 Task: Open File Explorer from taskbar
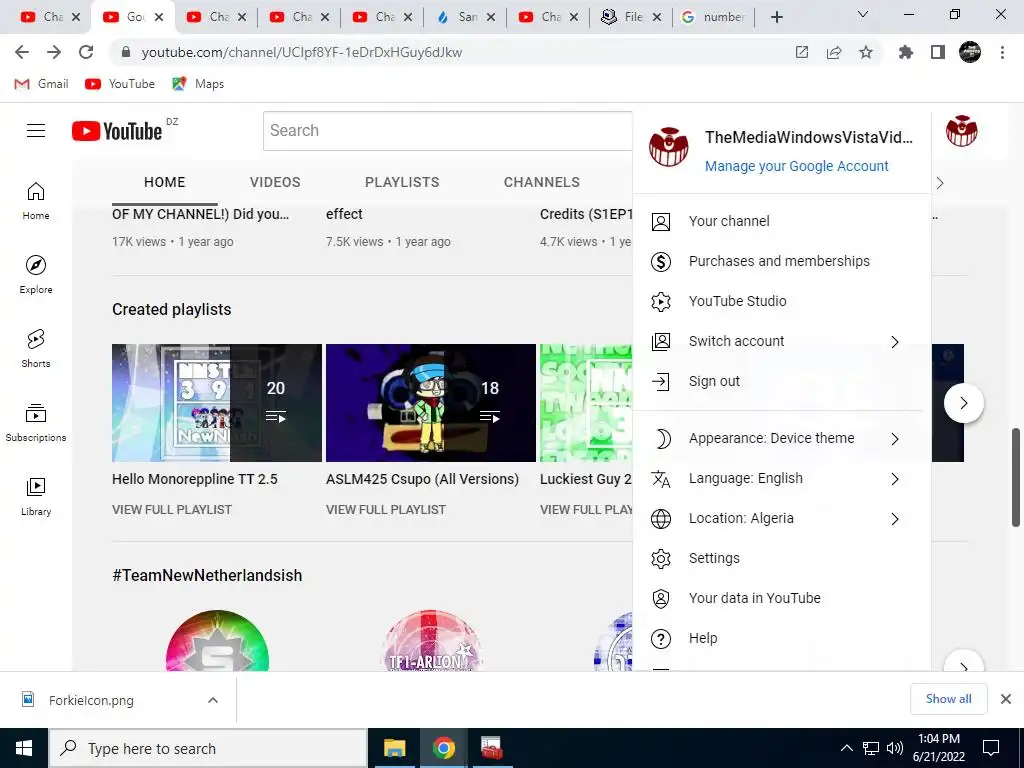tap(394, 748)
